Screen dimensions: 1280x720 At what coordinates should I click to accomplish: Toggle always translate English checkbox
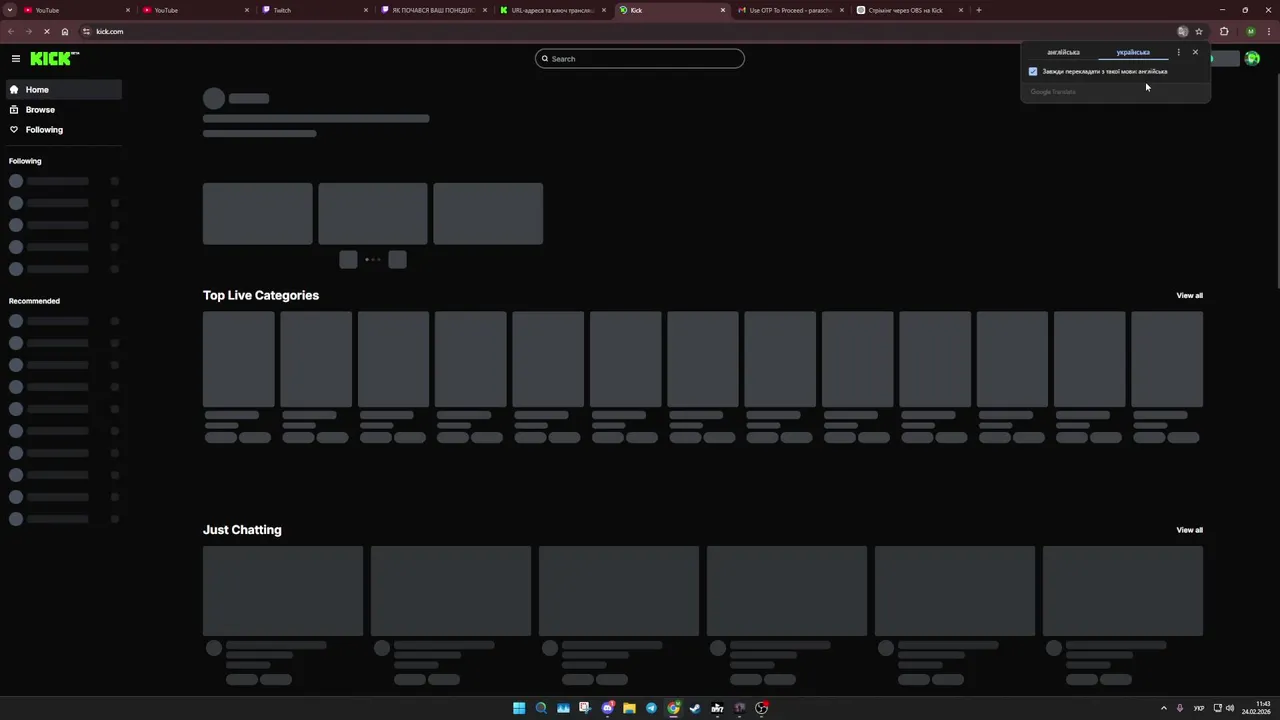tap(1033, 72)
